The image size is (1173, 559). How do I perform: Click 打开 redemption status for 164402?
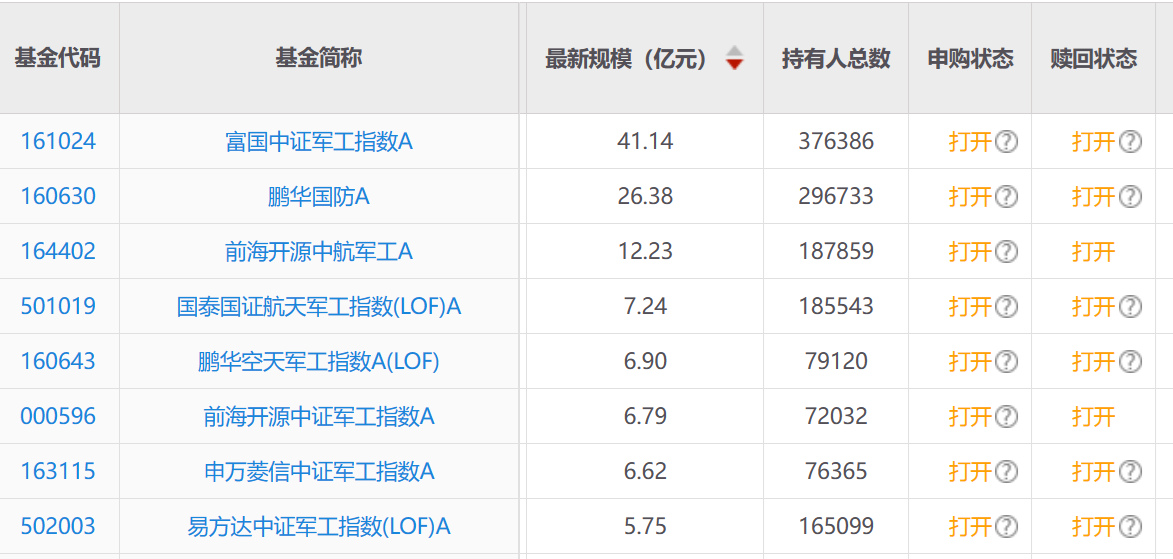pyautogui.click(x=1094, y=251)
